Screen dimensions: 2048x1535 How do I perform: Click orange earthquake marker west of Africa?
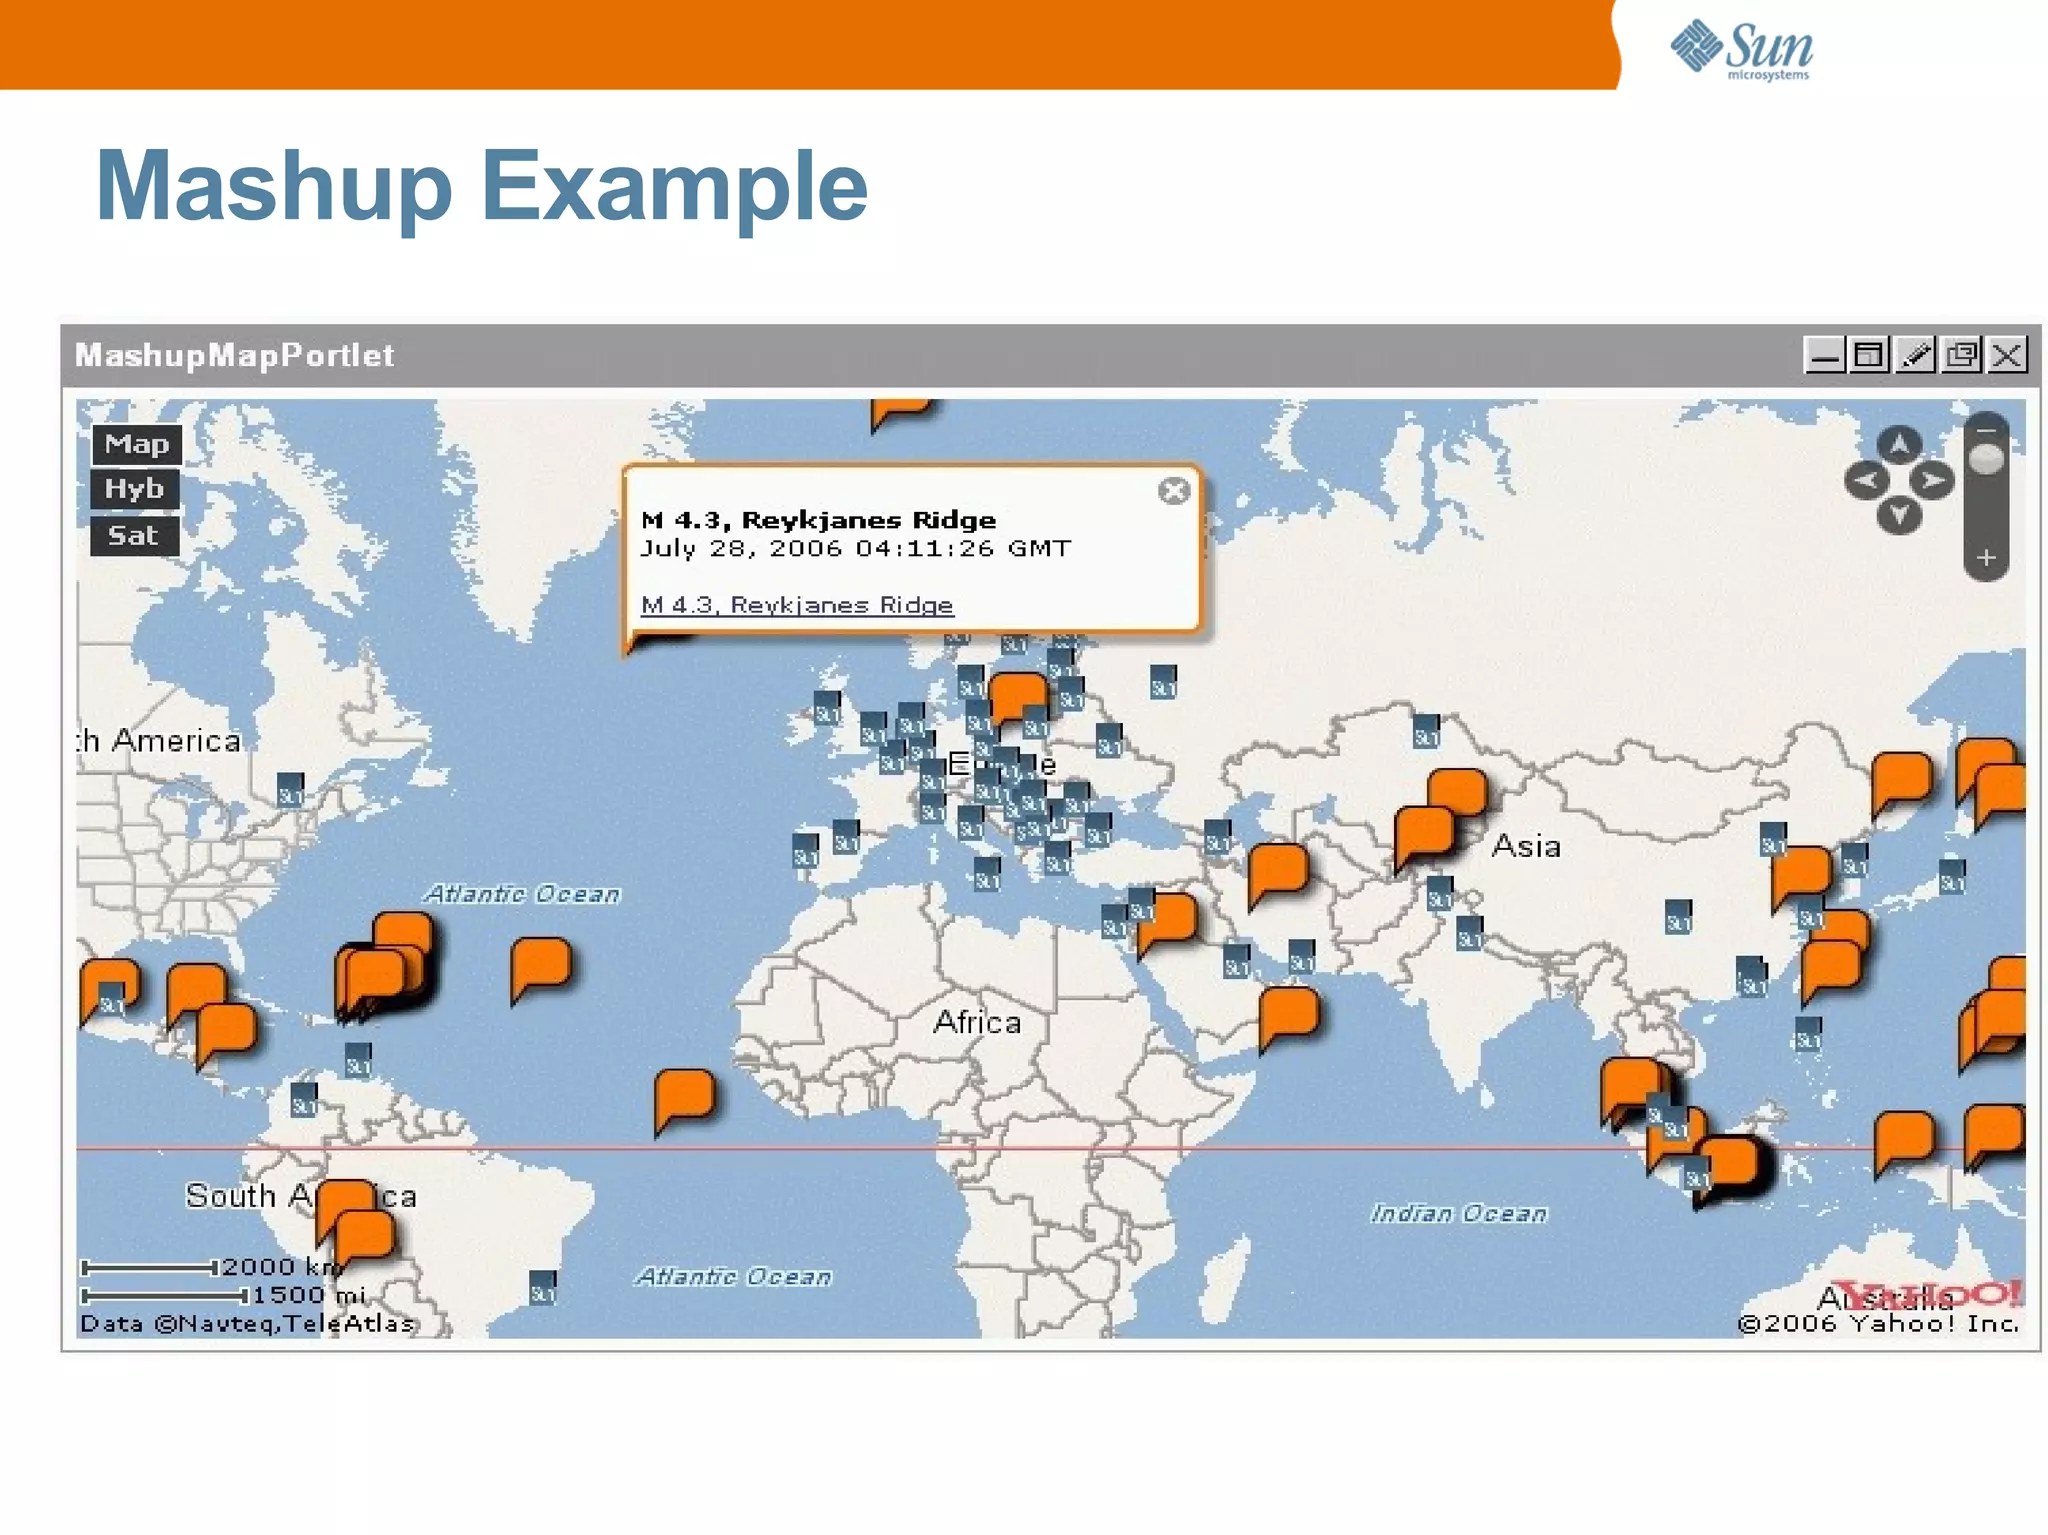(x=685, y=1095)
